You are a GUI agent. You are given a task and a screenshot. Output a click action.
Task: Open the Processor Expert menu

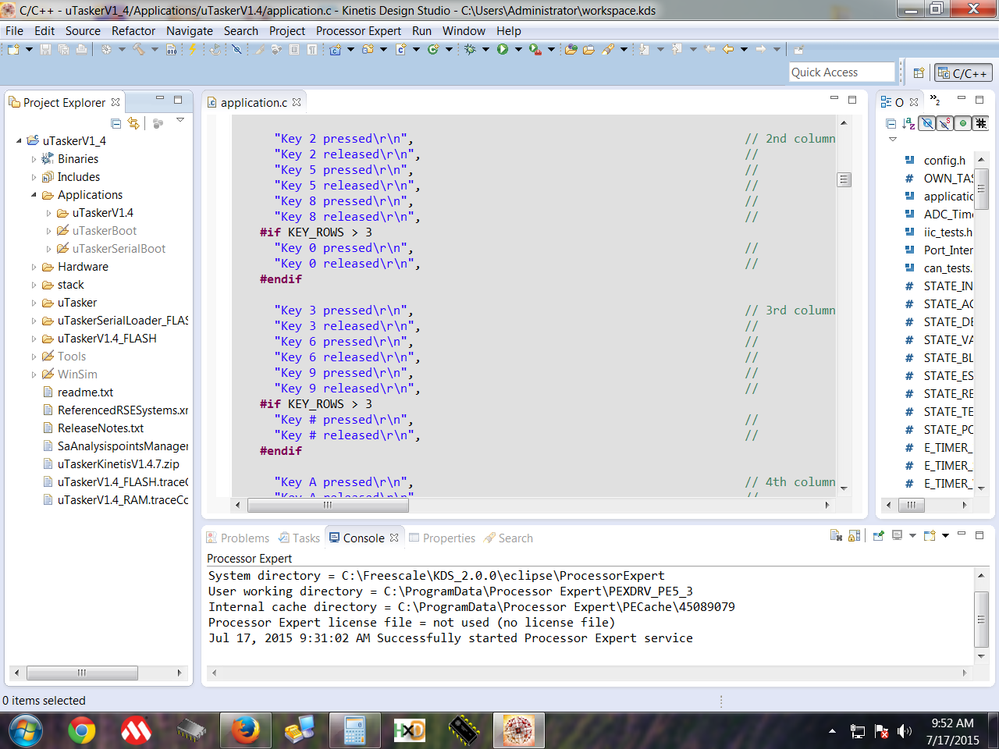[358, 31]
